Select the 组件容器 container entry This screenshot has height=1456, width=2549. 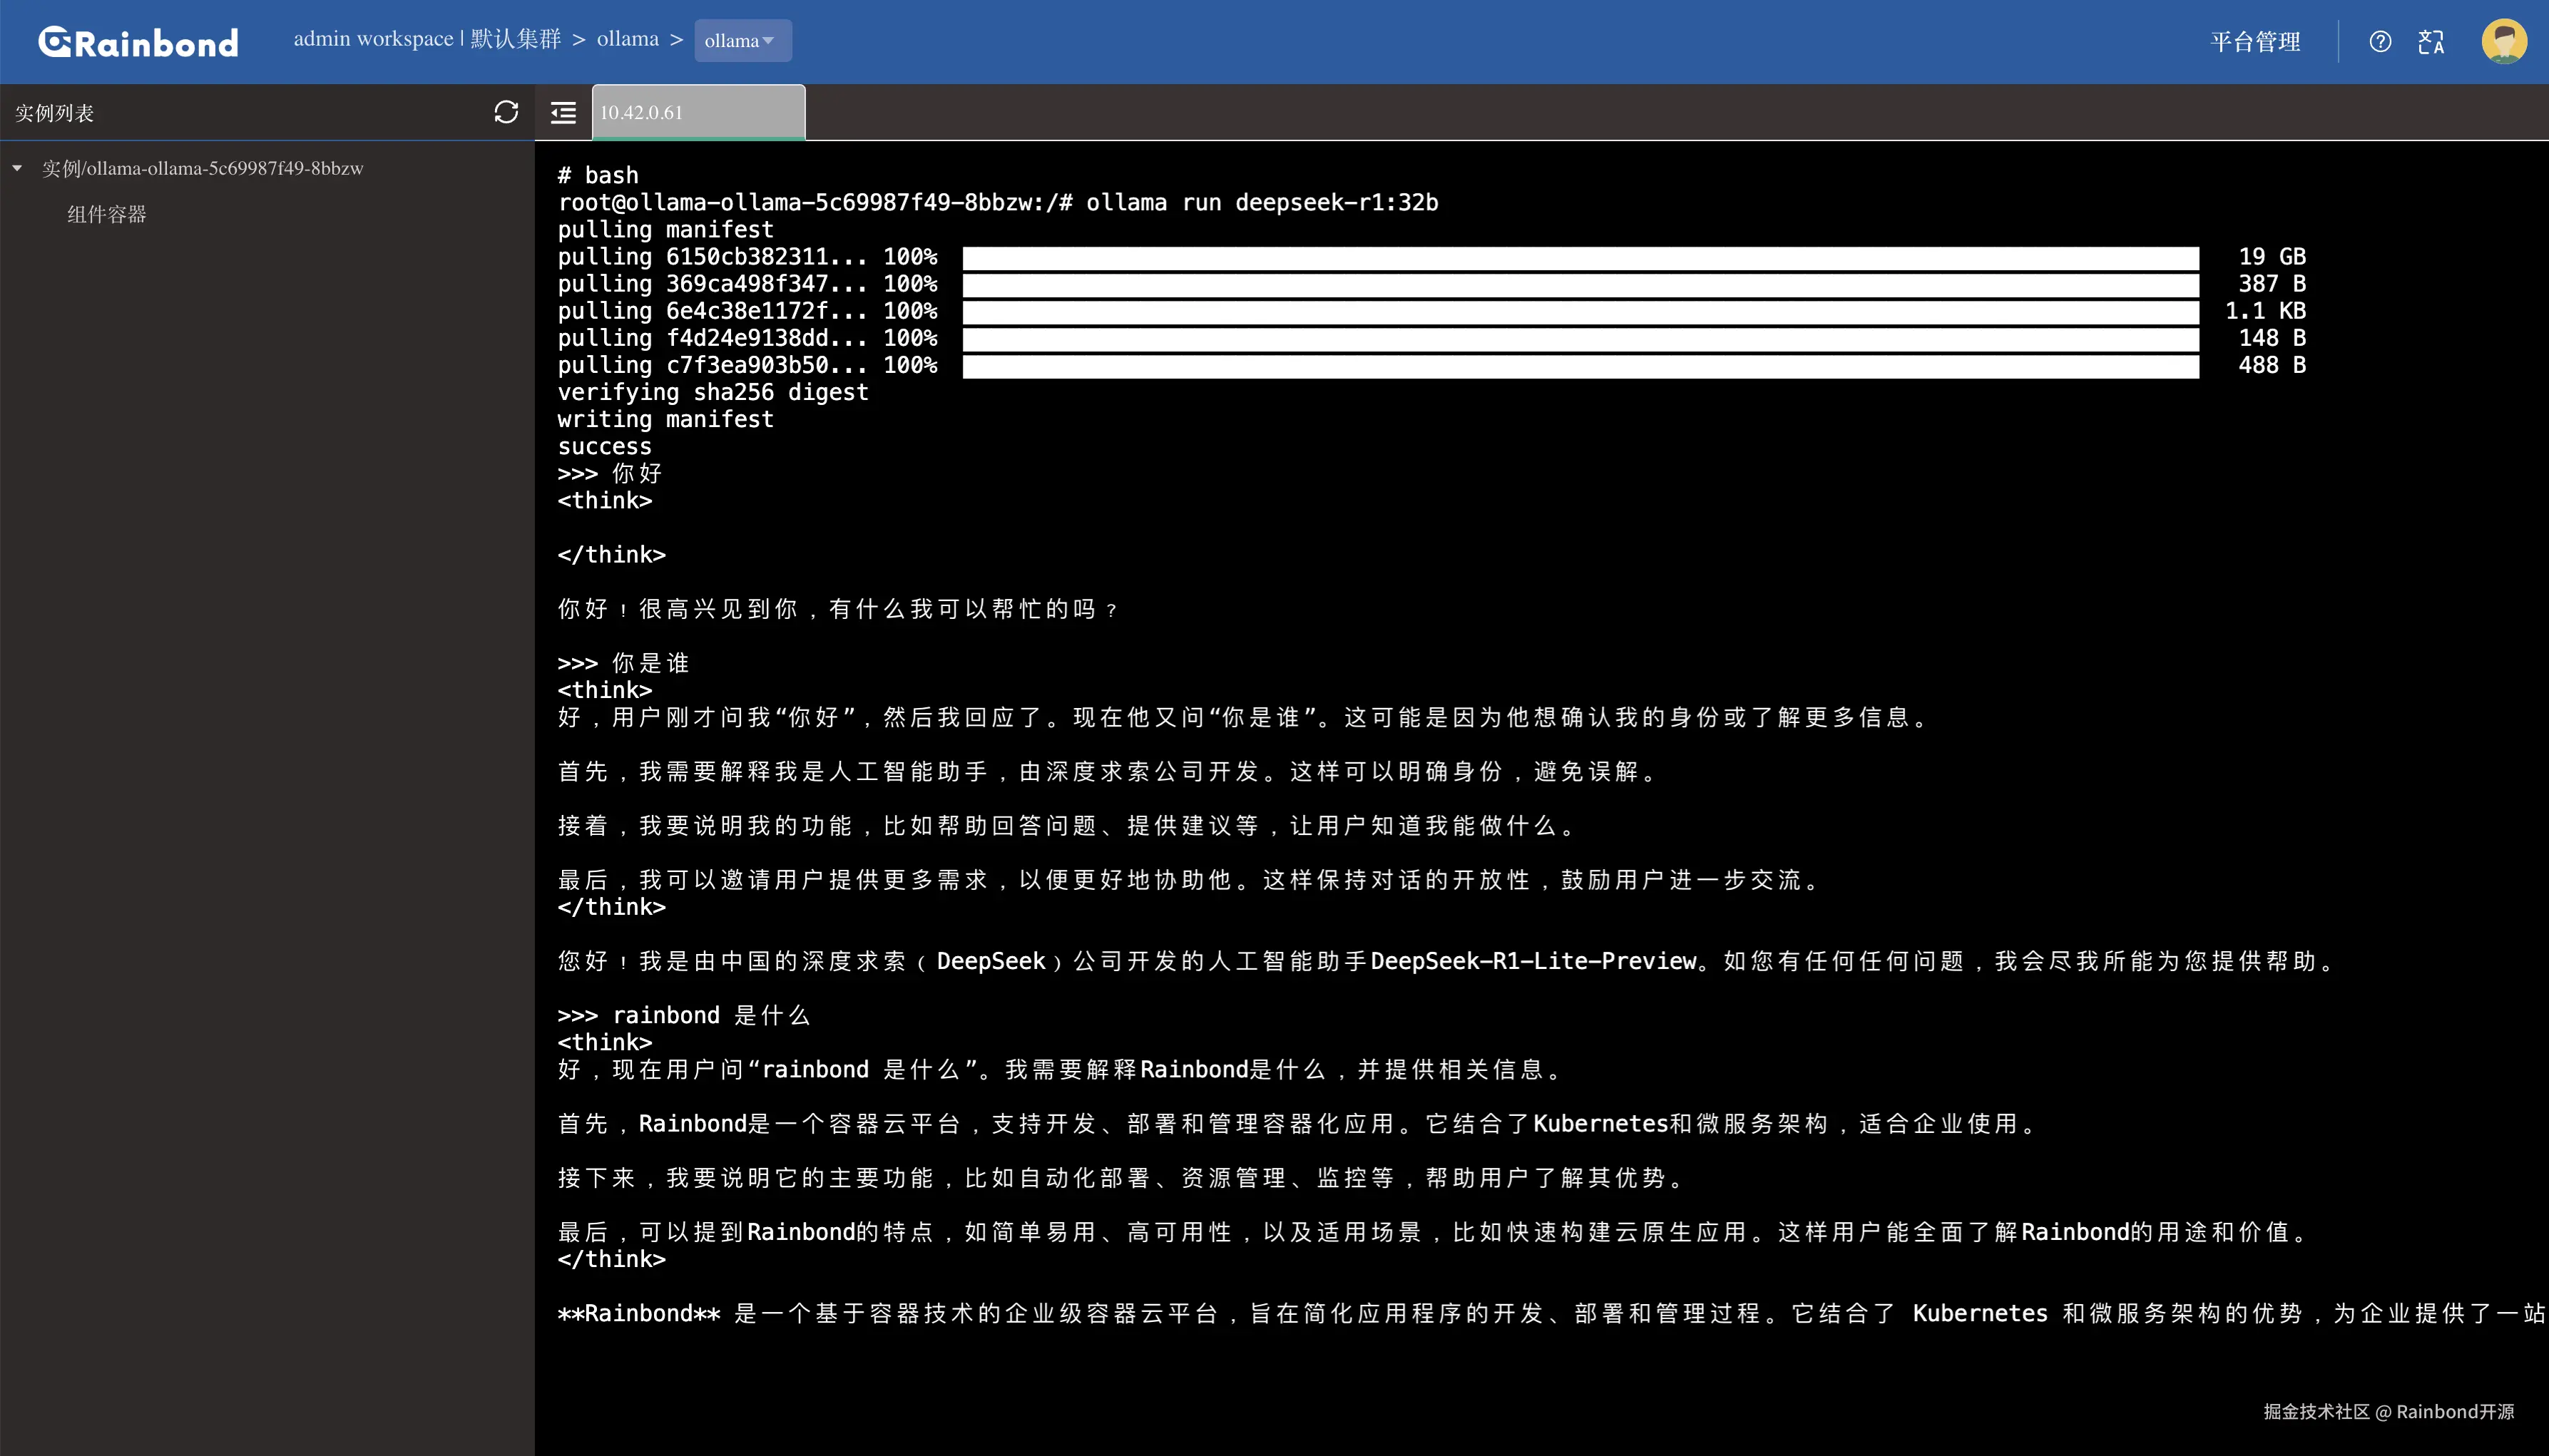coord(106,214)
